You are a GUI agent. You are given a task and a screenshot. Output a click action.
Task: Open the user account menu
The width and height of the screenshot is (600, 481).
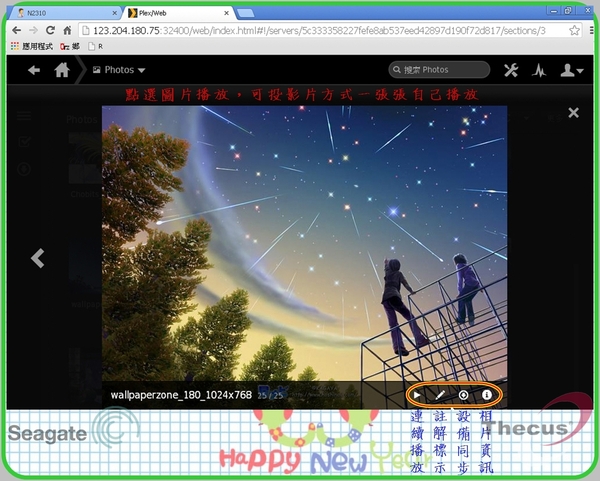(x=571, y=70)
